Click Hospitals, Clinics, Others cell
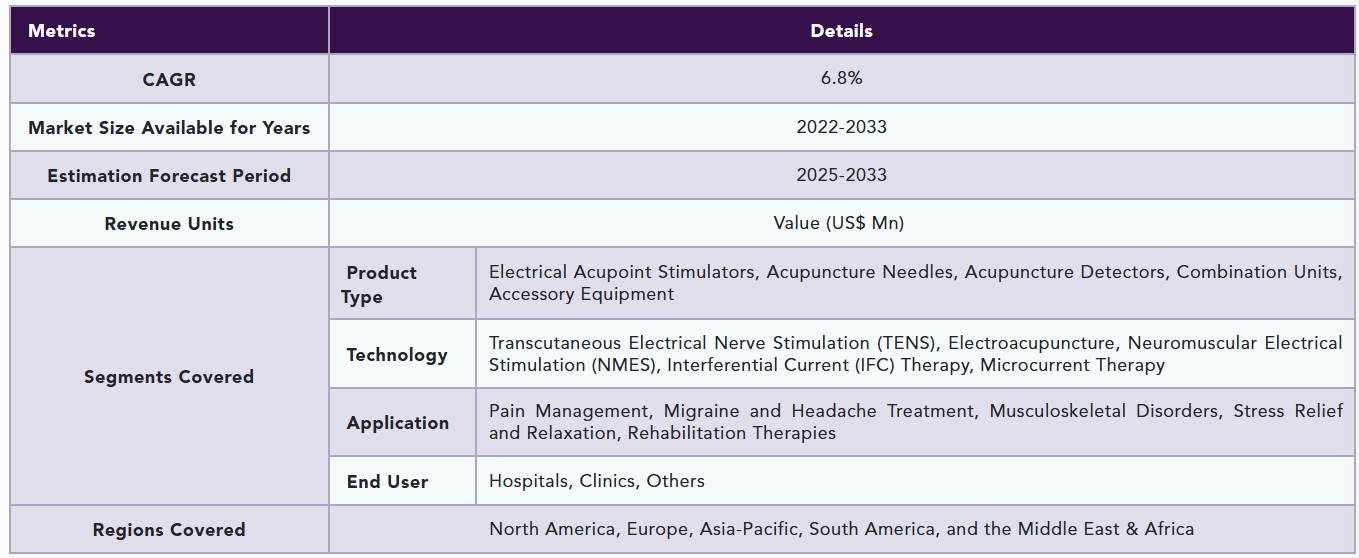1359x558 pixels. coord(915,481)
